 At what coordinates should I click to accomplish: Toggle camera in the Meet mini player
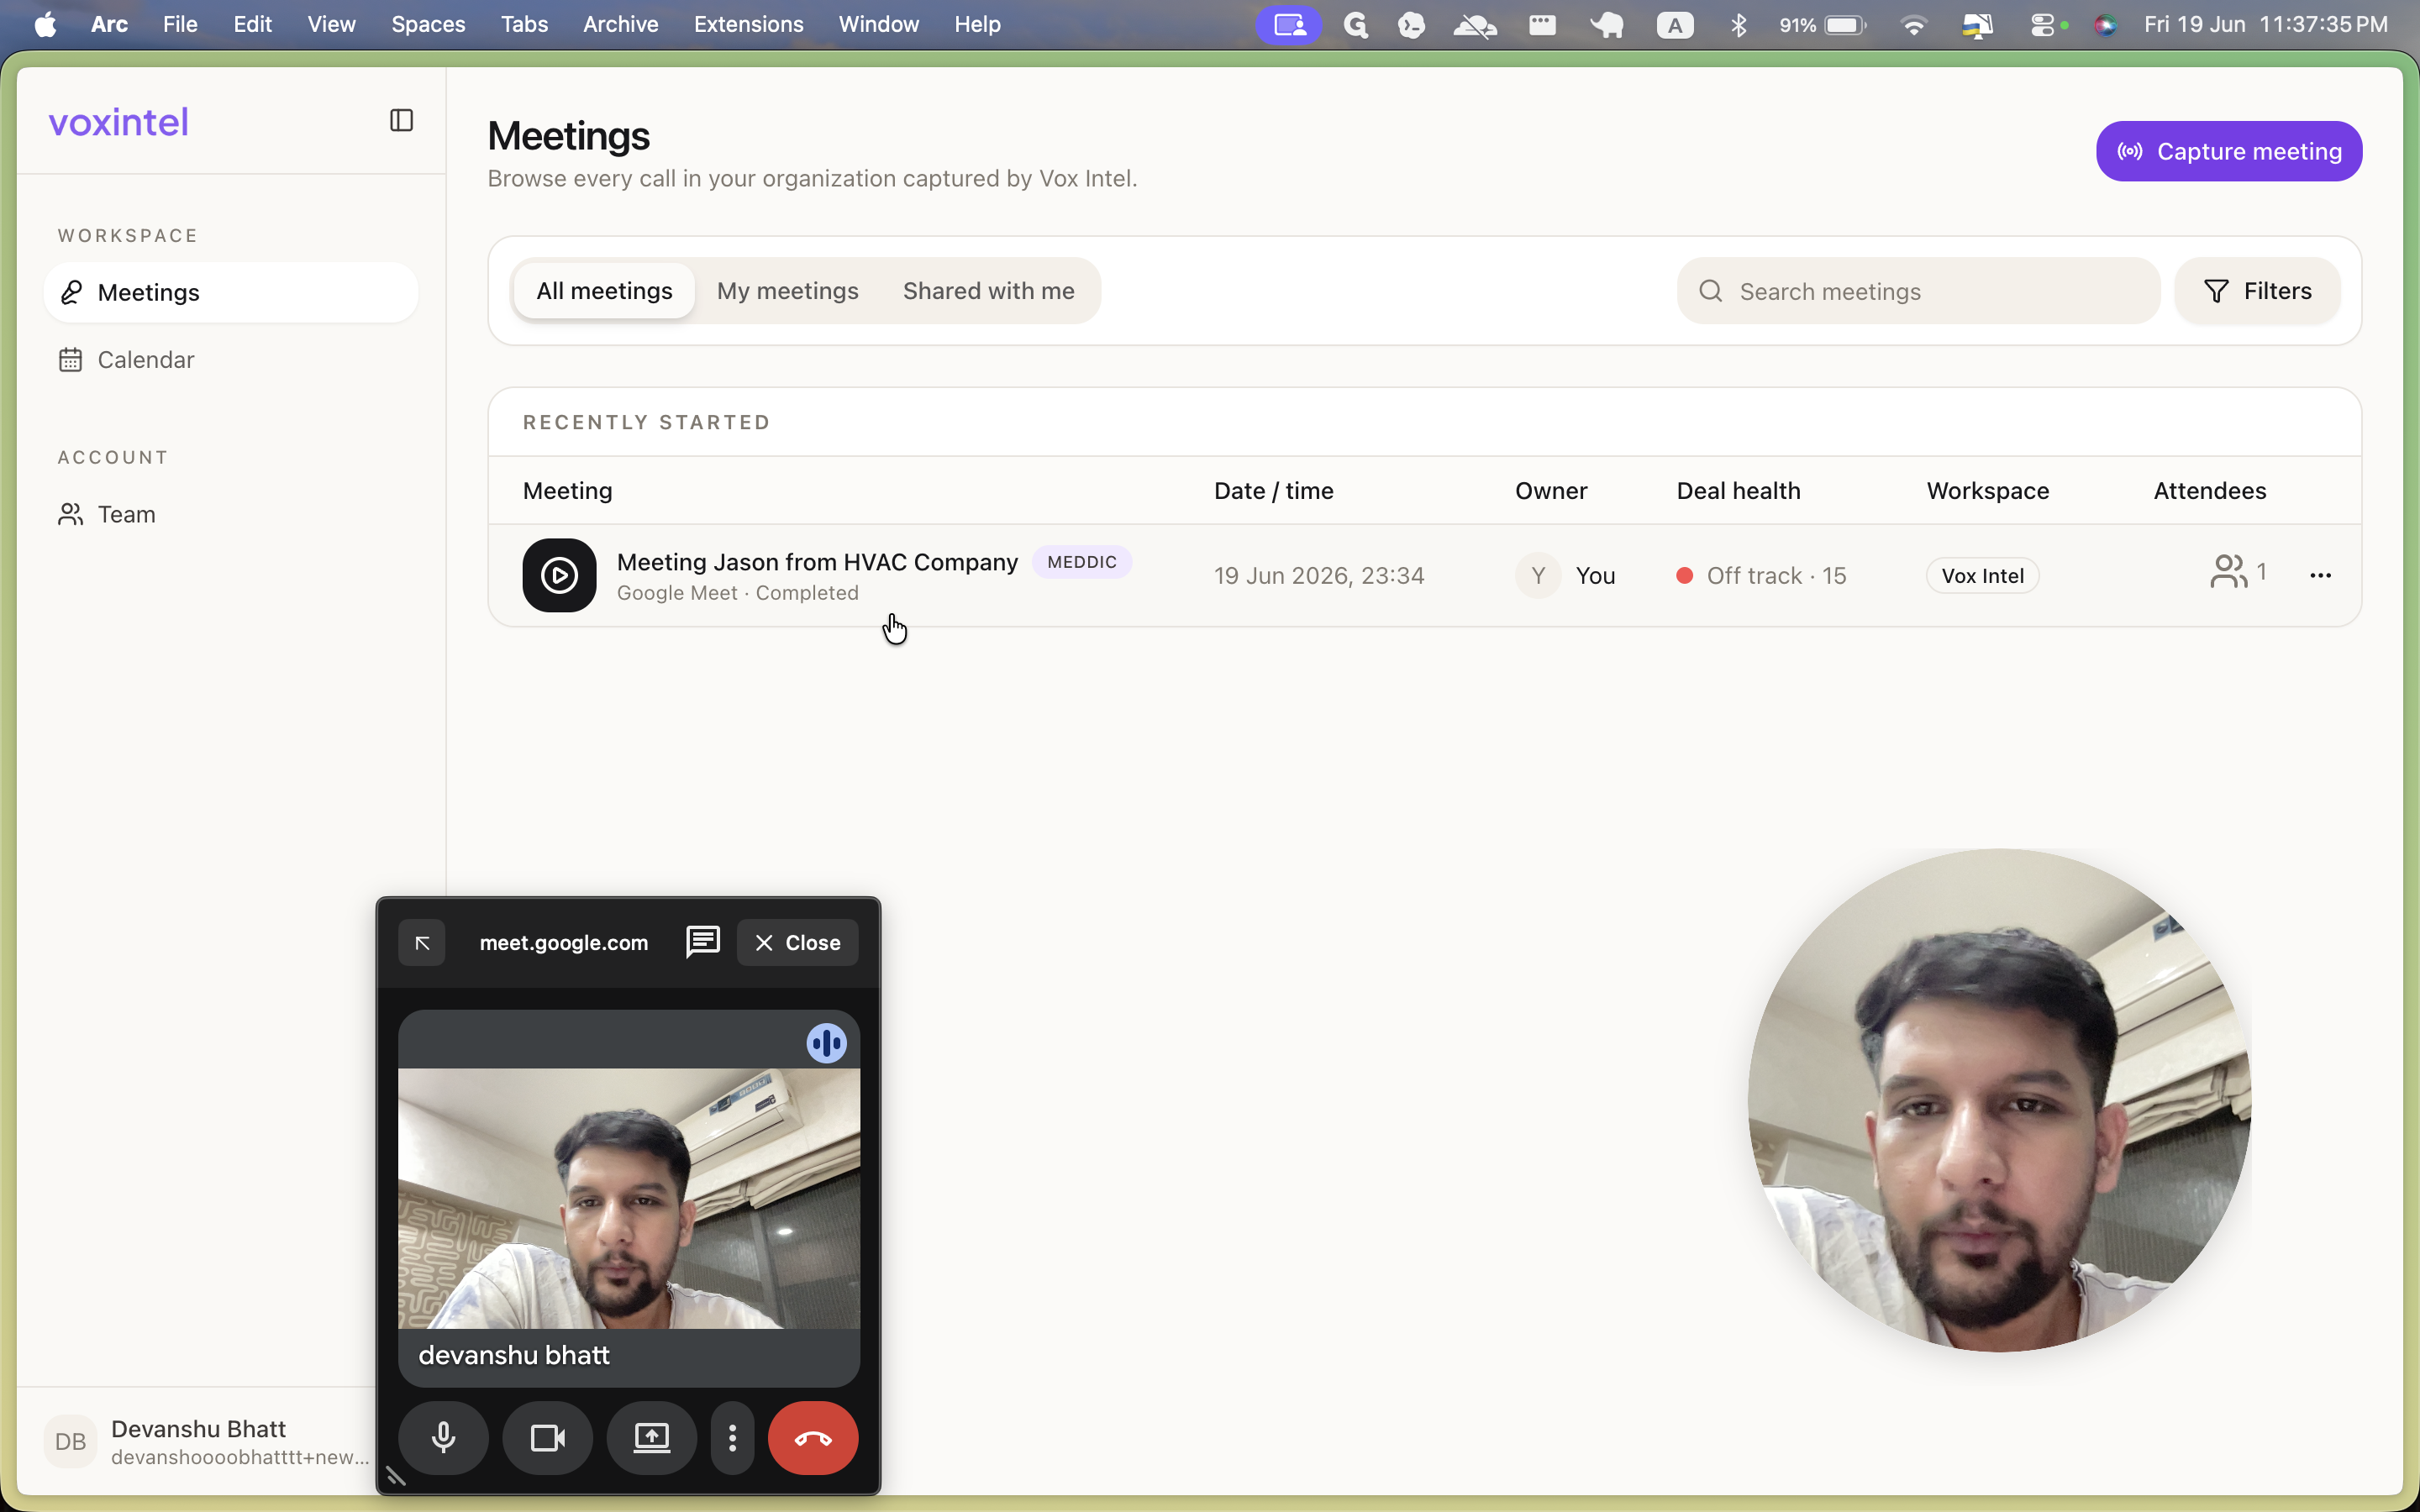547,1438
